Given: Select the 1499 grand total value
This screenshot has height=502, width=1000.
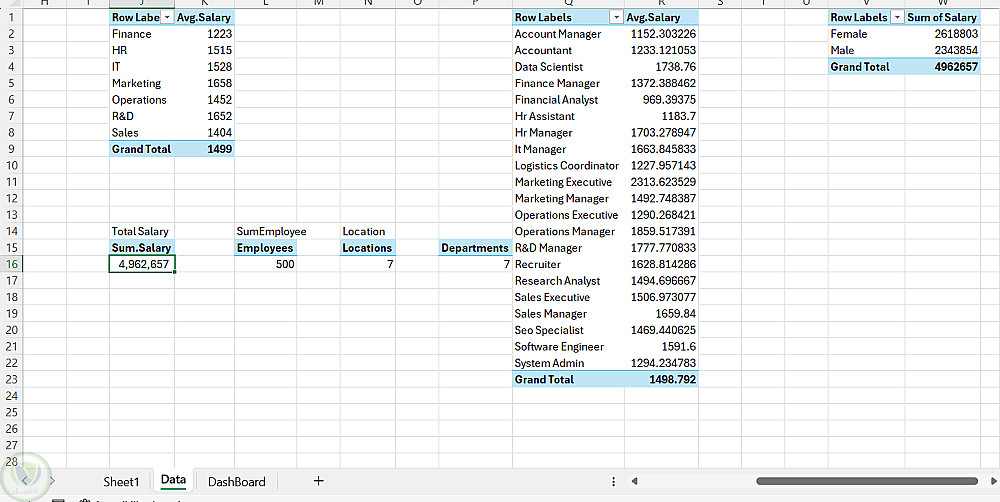Looking at the screenshot, I should (x=204, y=149).
